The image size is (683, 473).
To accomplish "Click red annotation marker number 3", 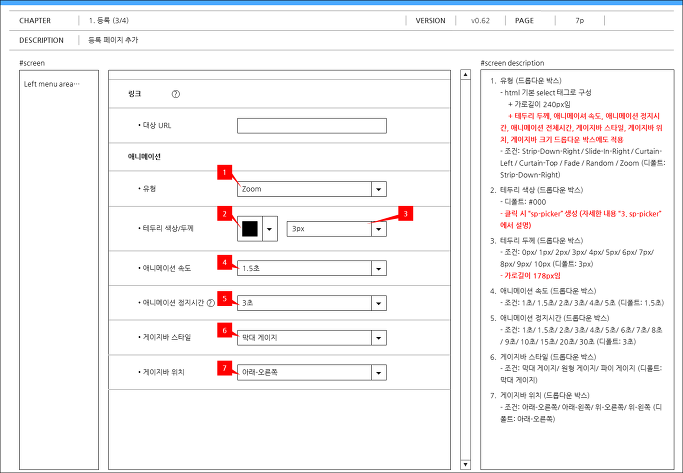I will tap(406, 213).
